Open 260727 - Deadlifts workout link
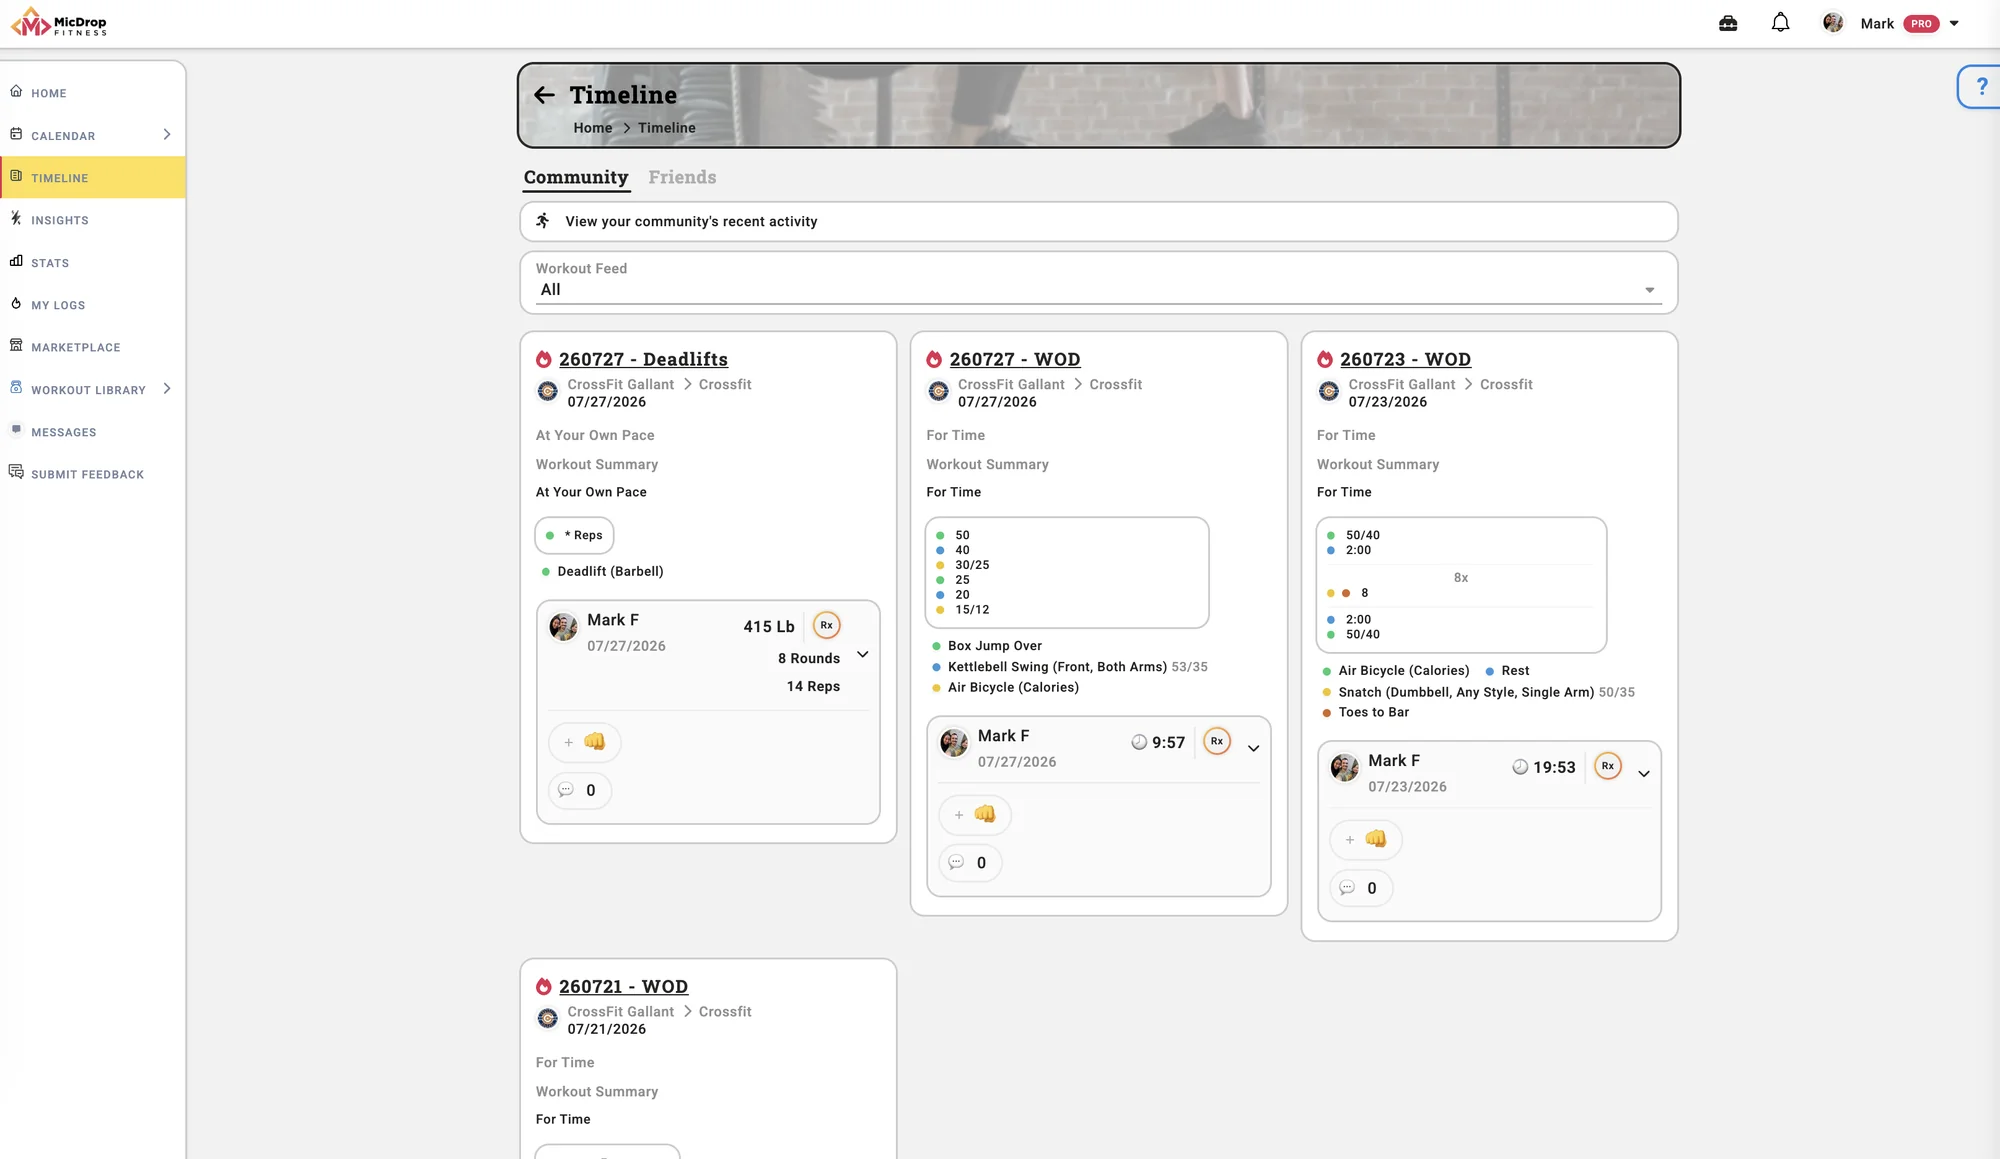 pos(643,359)
